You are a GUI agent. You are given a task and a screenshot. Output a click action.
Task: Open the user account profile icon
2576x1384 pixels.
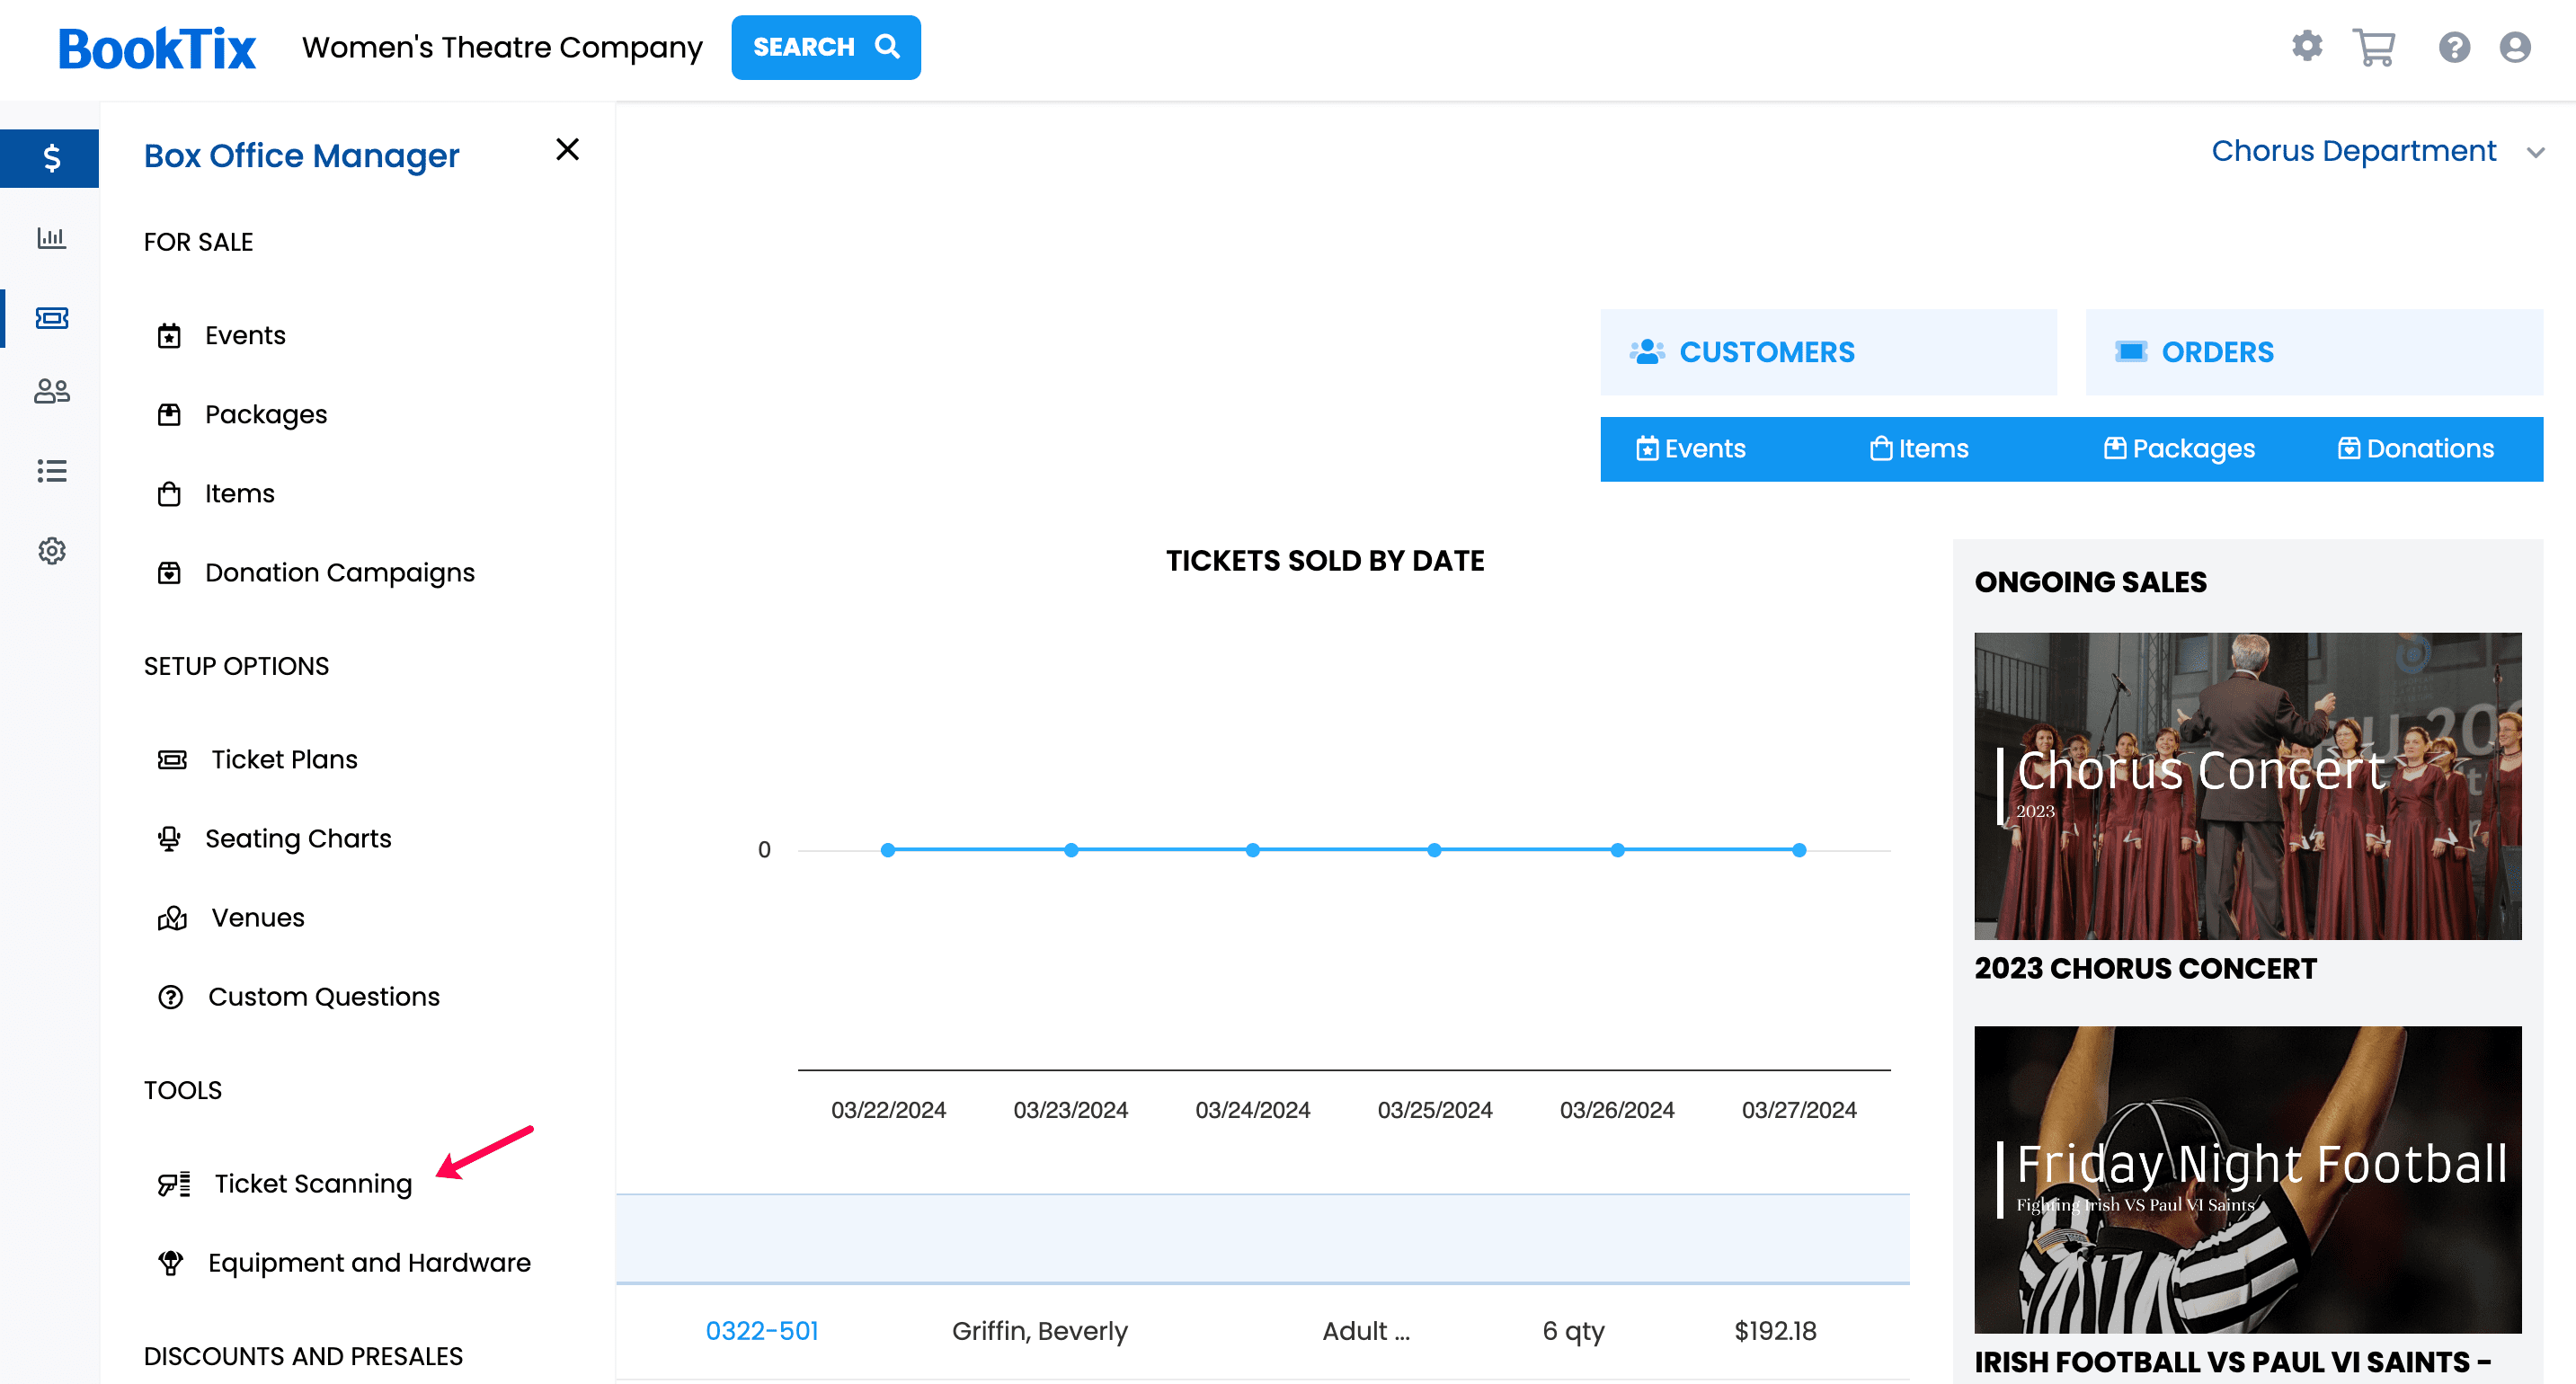click(x=2515, y=47)
